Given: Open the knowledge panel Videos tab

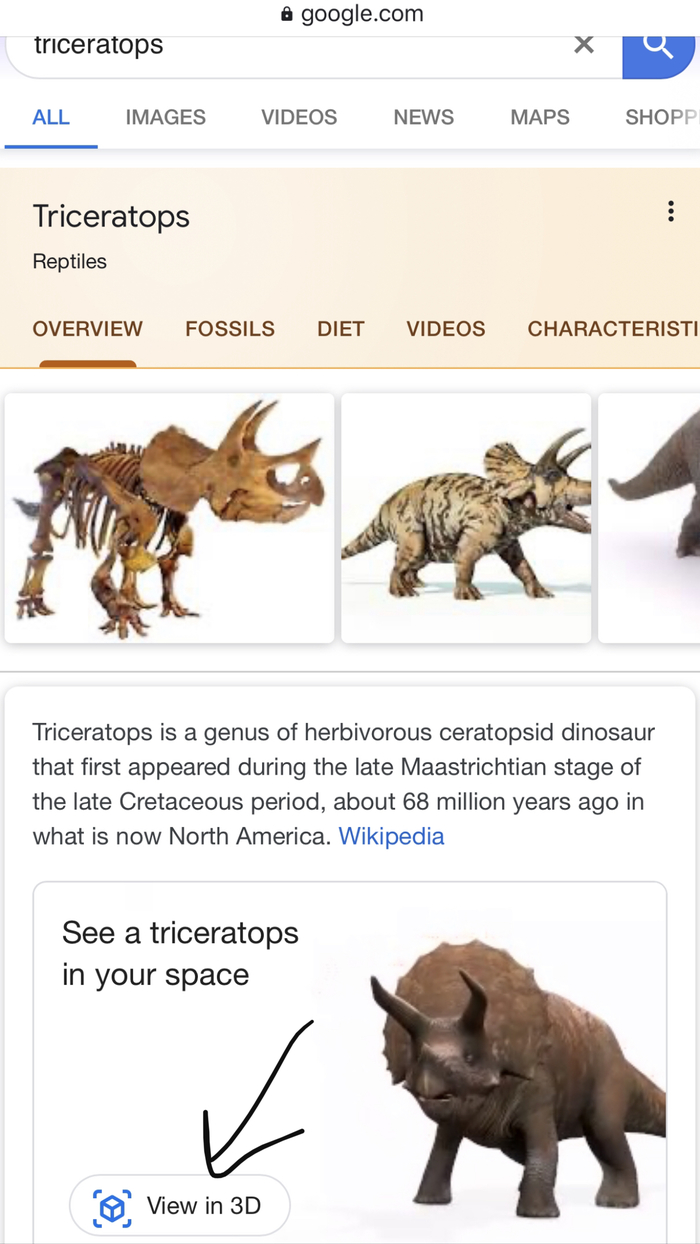Looking at the screenshot, I should click(445, 329).
